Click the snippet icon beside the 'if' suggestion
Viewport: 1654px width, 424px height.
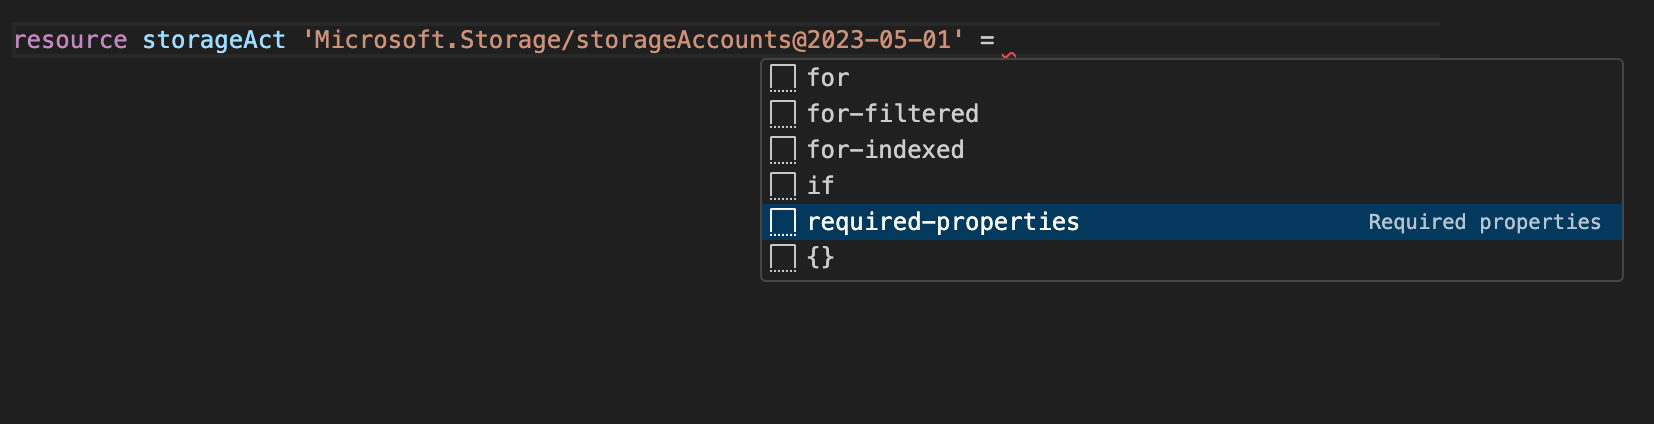coord(783,186)
